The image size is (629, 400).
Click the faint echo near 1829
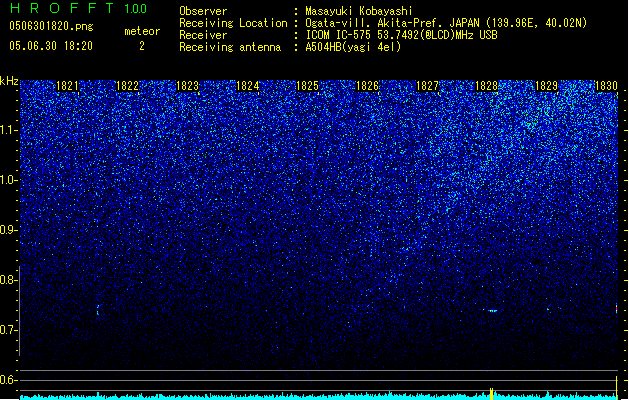click(x=548, y=309)
